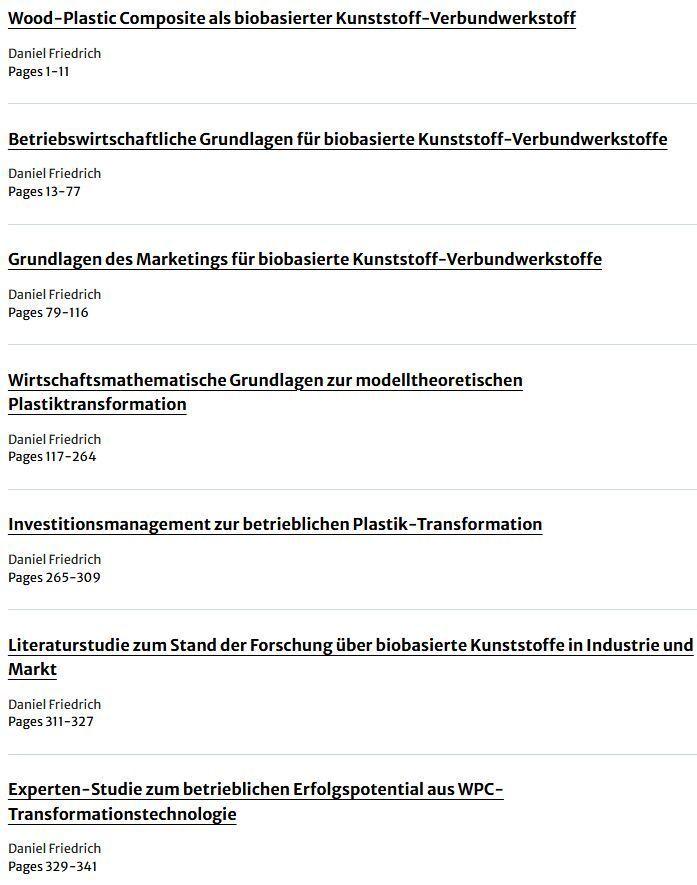This screenshot has width=697, height=885.
Task: Click author Daniel Friedrich under Grundlagen des Marketings
Action: [54, 295]
